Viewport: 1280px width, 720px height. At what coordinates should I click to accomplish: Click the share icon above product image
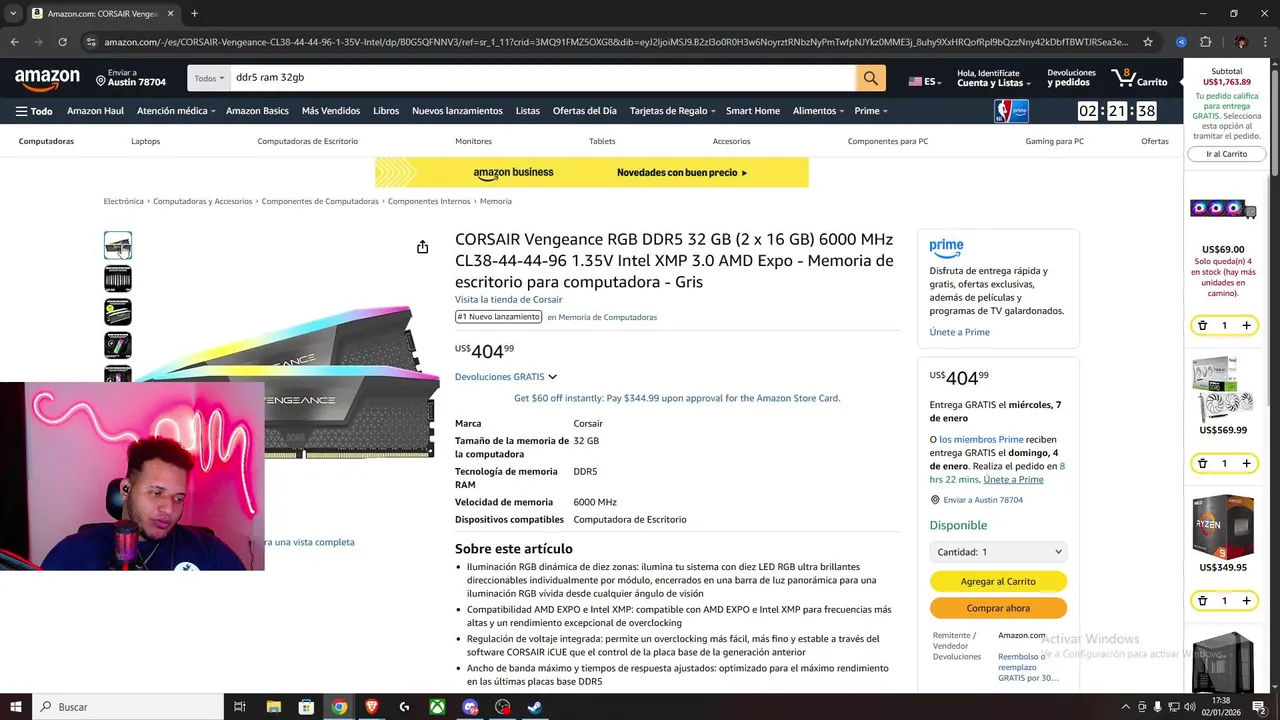tap(422, 247)
